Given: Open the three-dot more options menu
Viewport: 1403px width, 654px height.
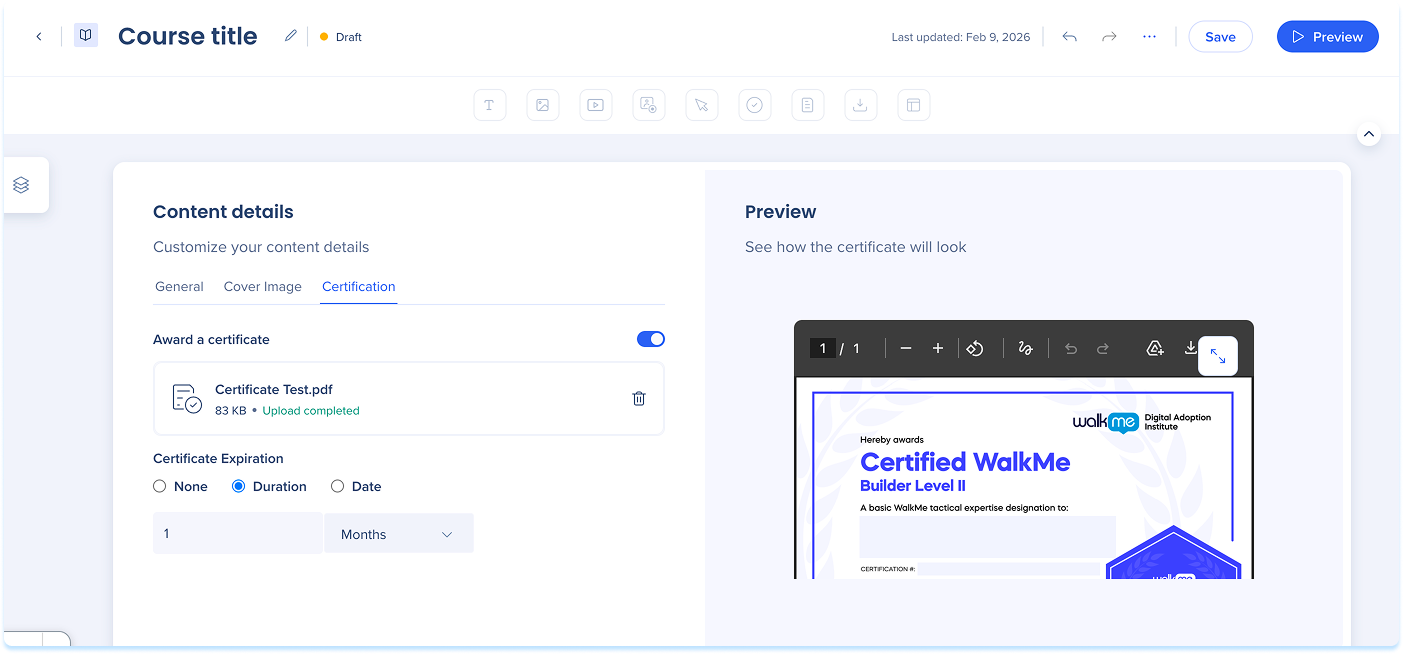Looking at the screenshot, I should [x=1149, y=37].
